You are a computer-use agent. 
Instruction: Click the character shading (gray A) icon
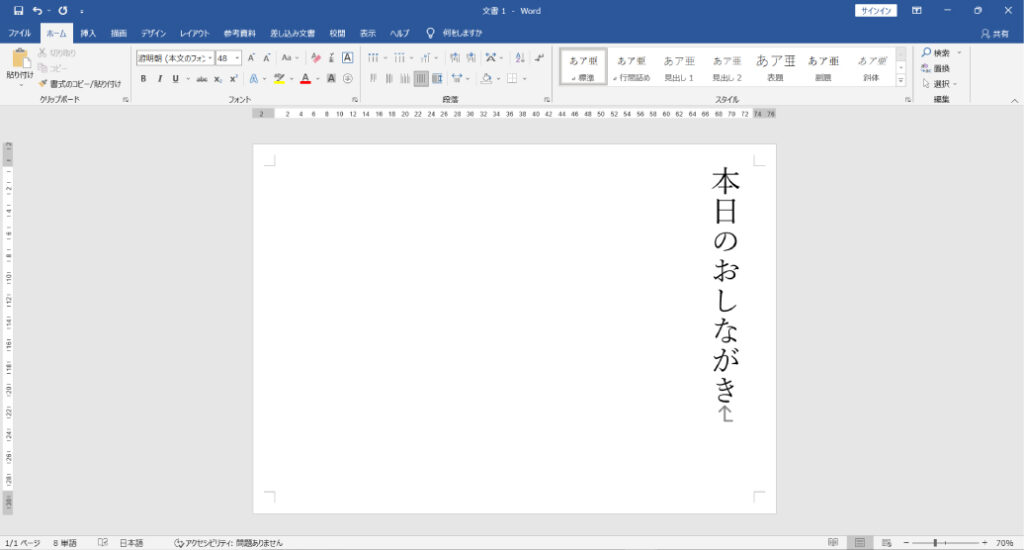tap(331, 78)
